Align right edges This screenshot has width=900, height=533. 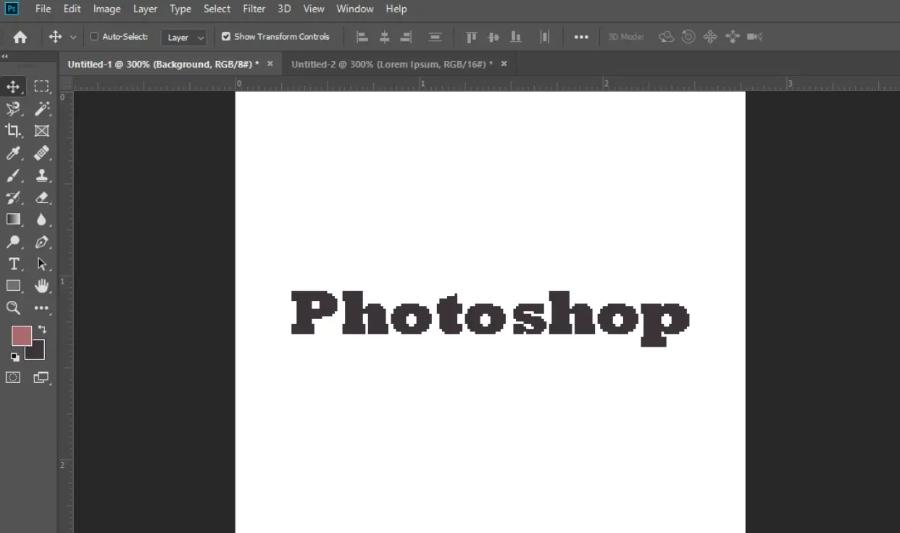406,37
